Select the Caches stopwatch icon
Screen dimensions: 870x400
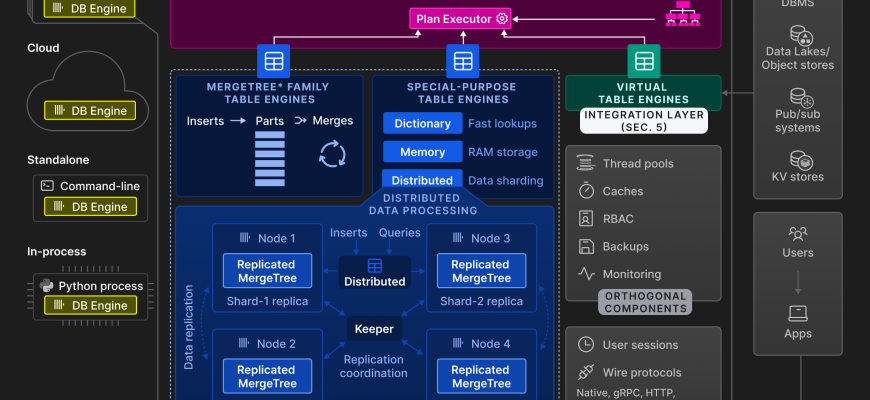(x=586, y=190)
